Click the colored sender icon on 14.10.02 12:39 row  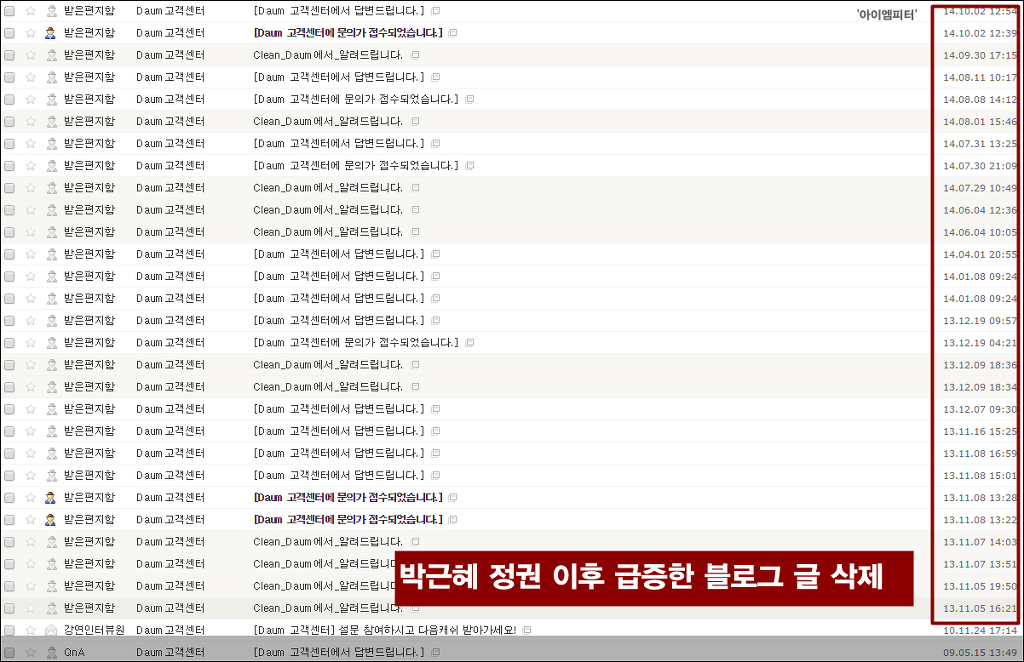pyautogui.click(x=50, y=33)
